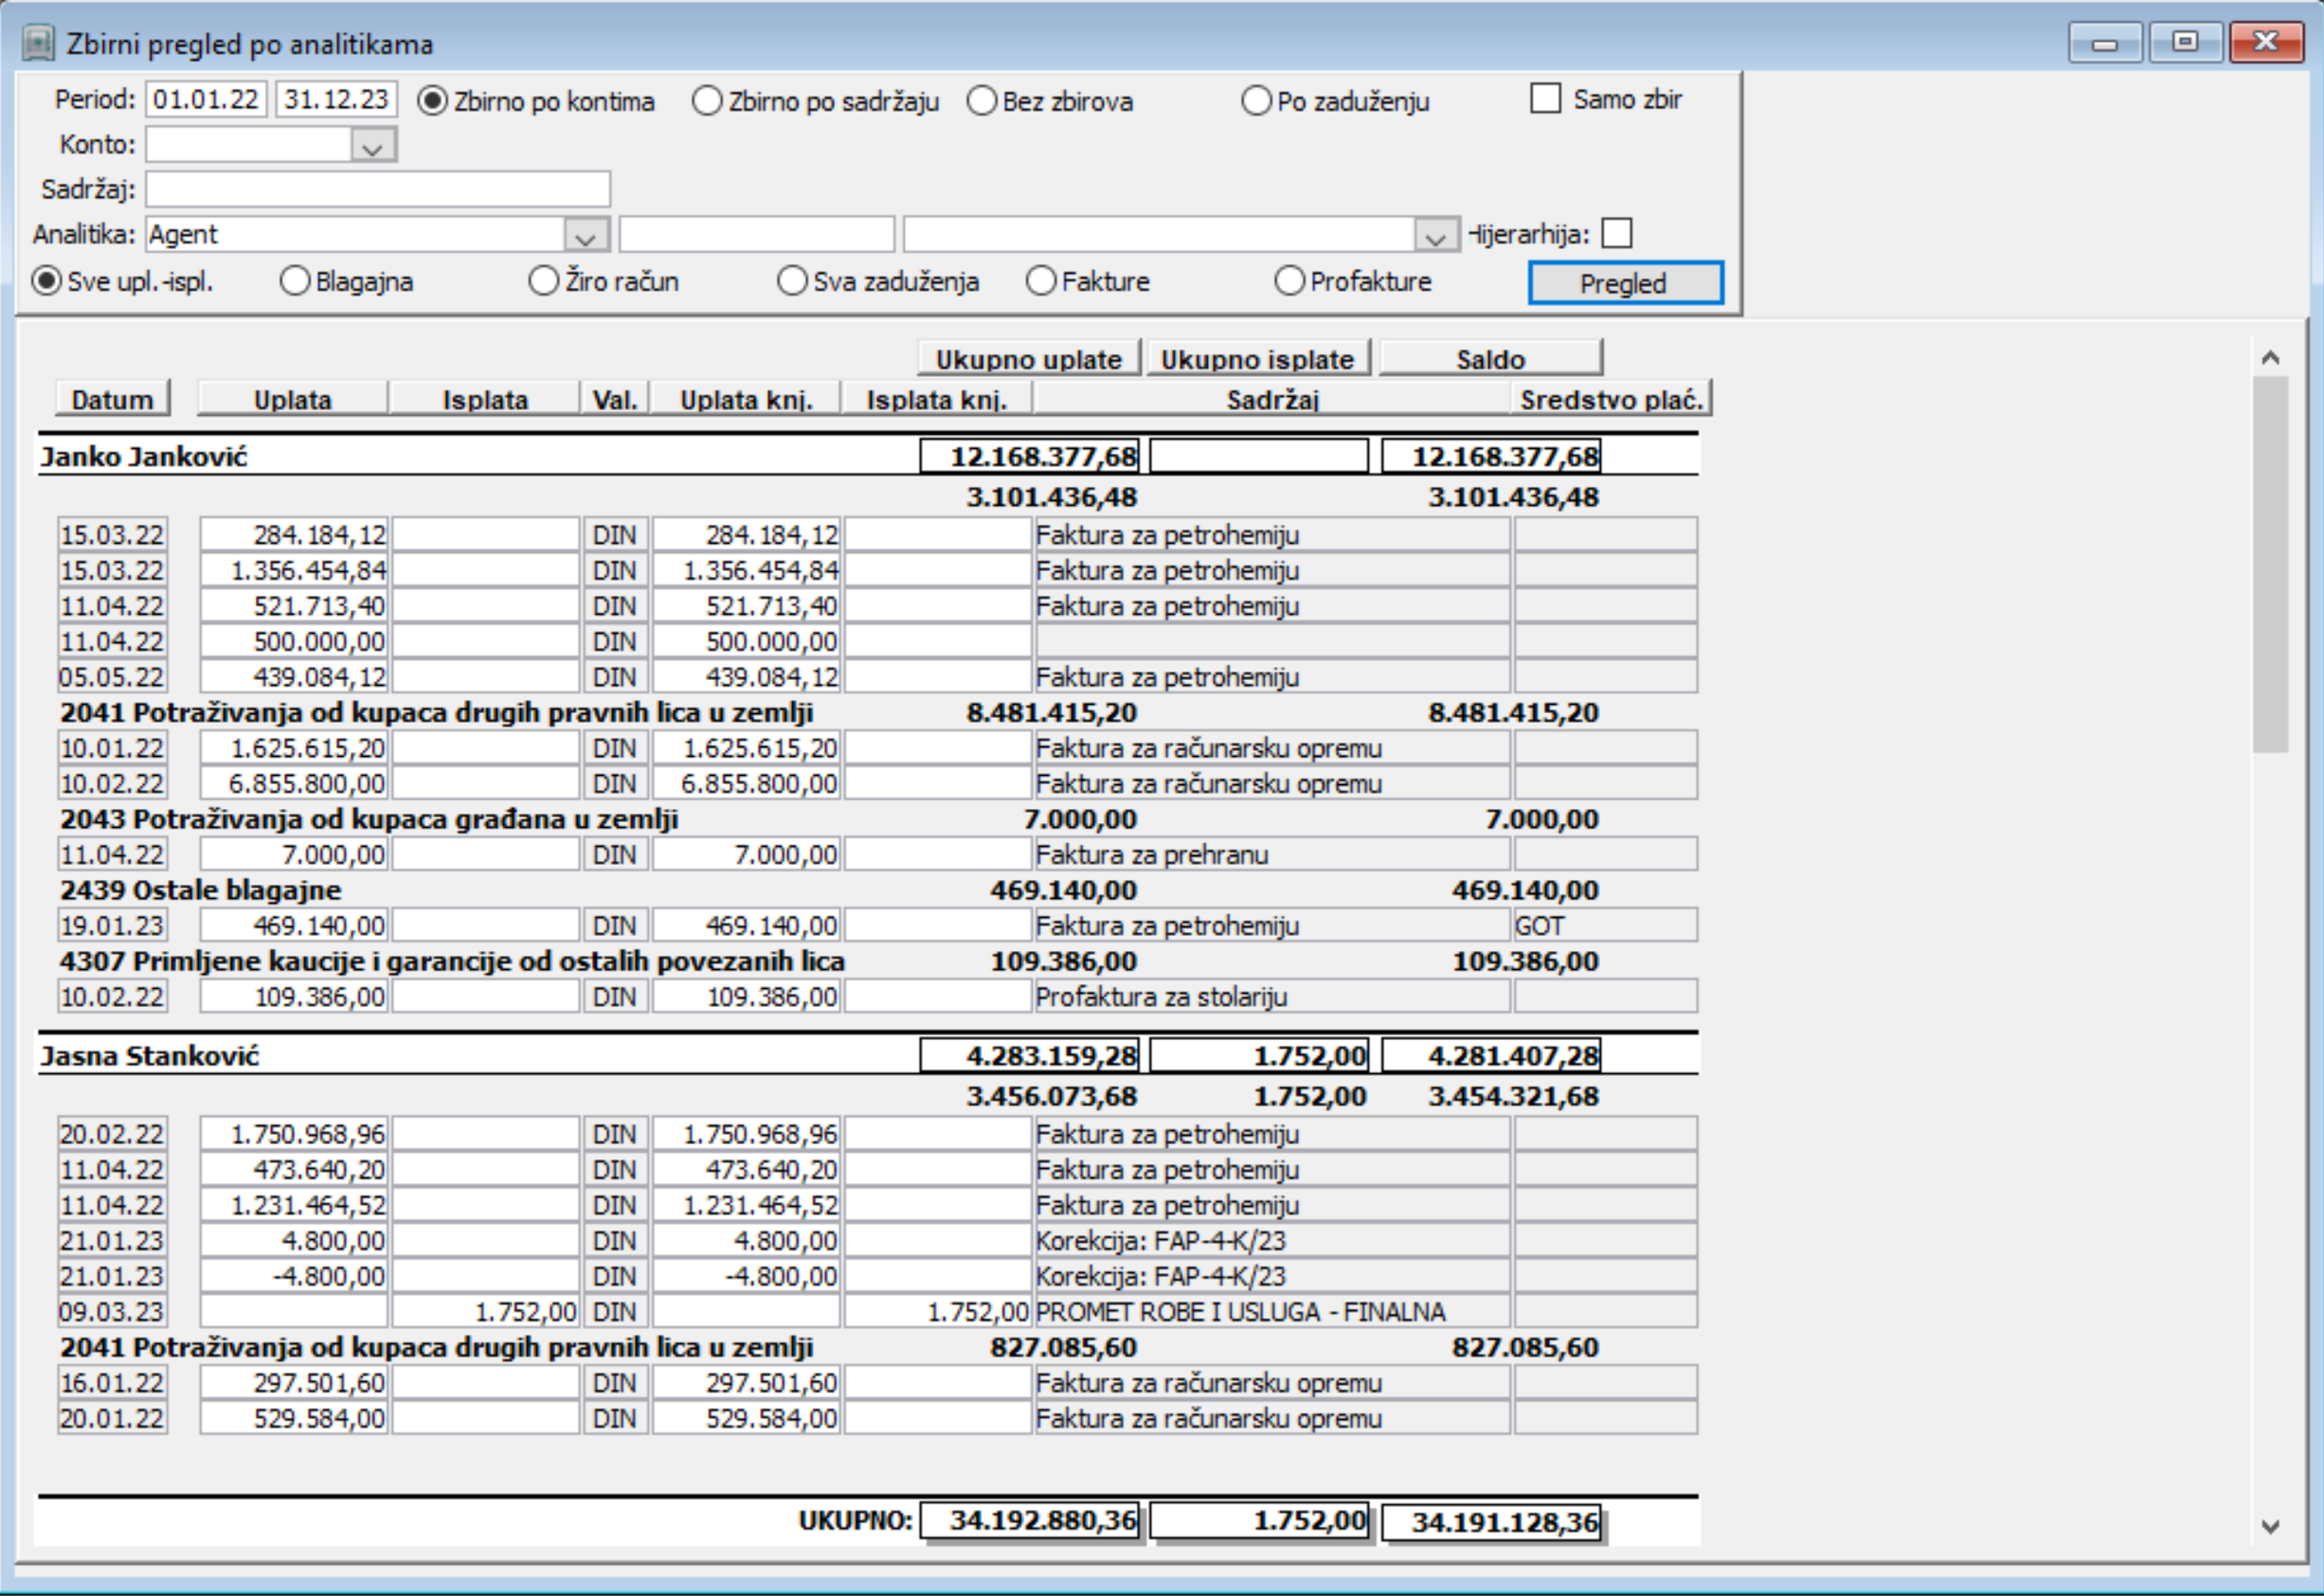Viewport: 2324px width, 1596px height.
Task: Expand the Analitika Agent dropdown
Action: coord(586,235)
